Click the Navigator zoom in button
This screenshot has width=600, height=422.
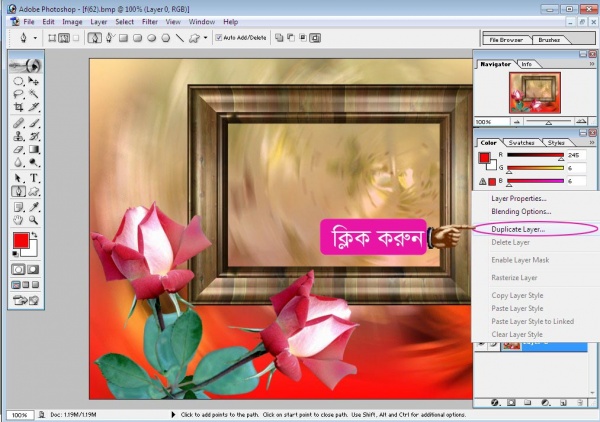581,122
